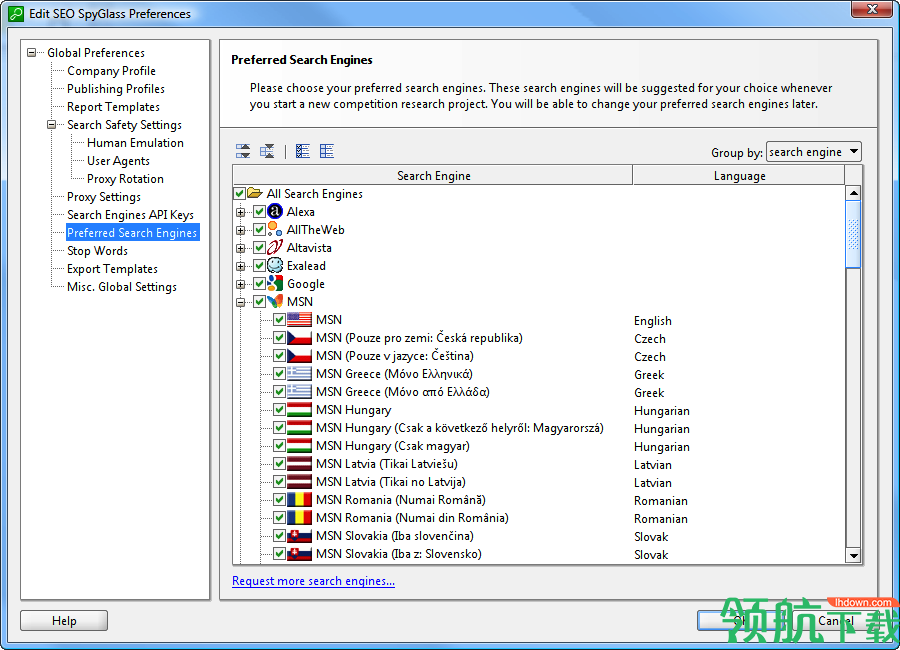
Task: Click the AllTheWeb engine icon
Action: 276,230
